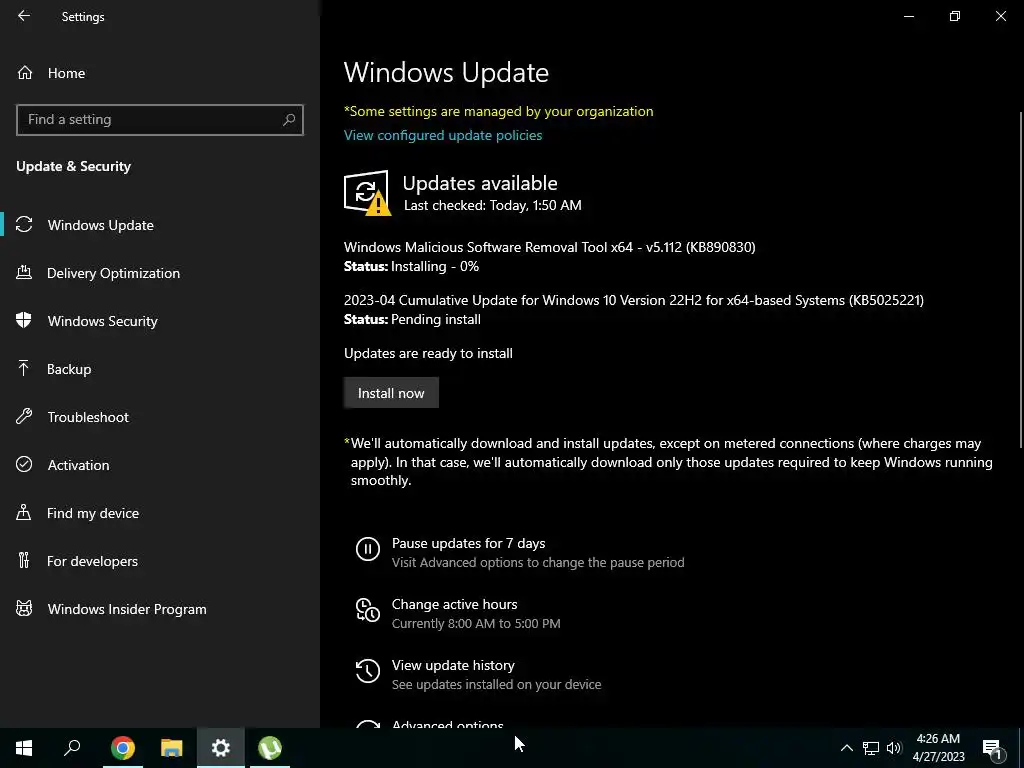This screenshot has width=1024, height=768.
Task: Click the active hours clock icon
Action: click(368, 610)
